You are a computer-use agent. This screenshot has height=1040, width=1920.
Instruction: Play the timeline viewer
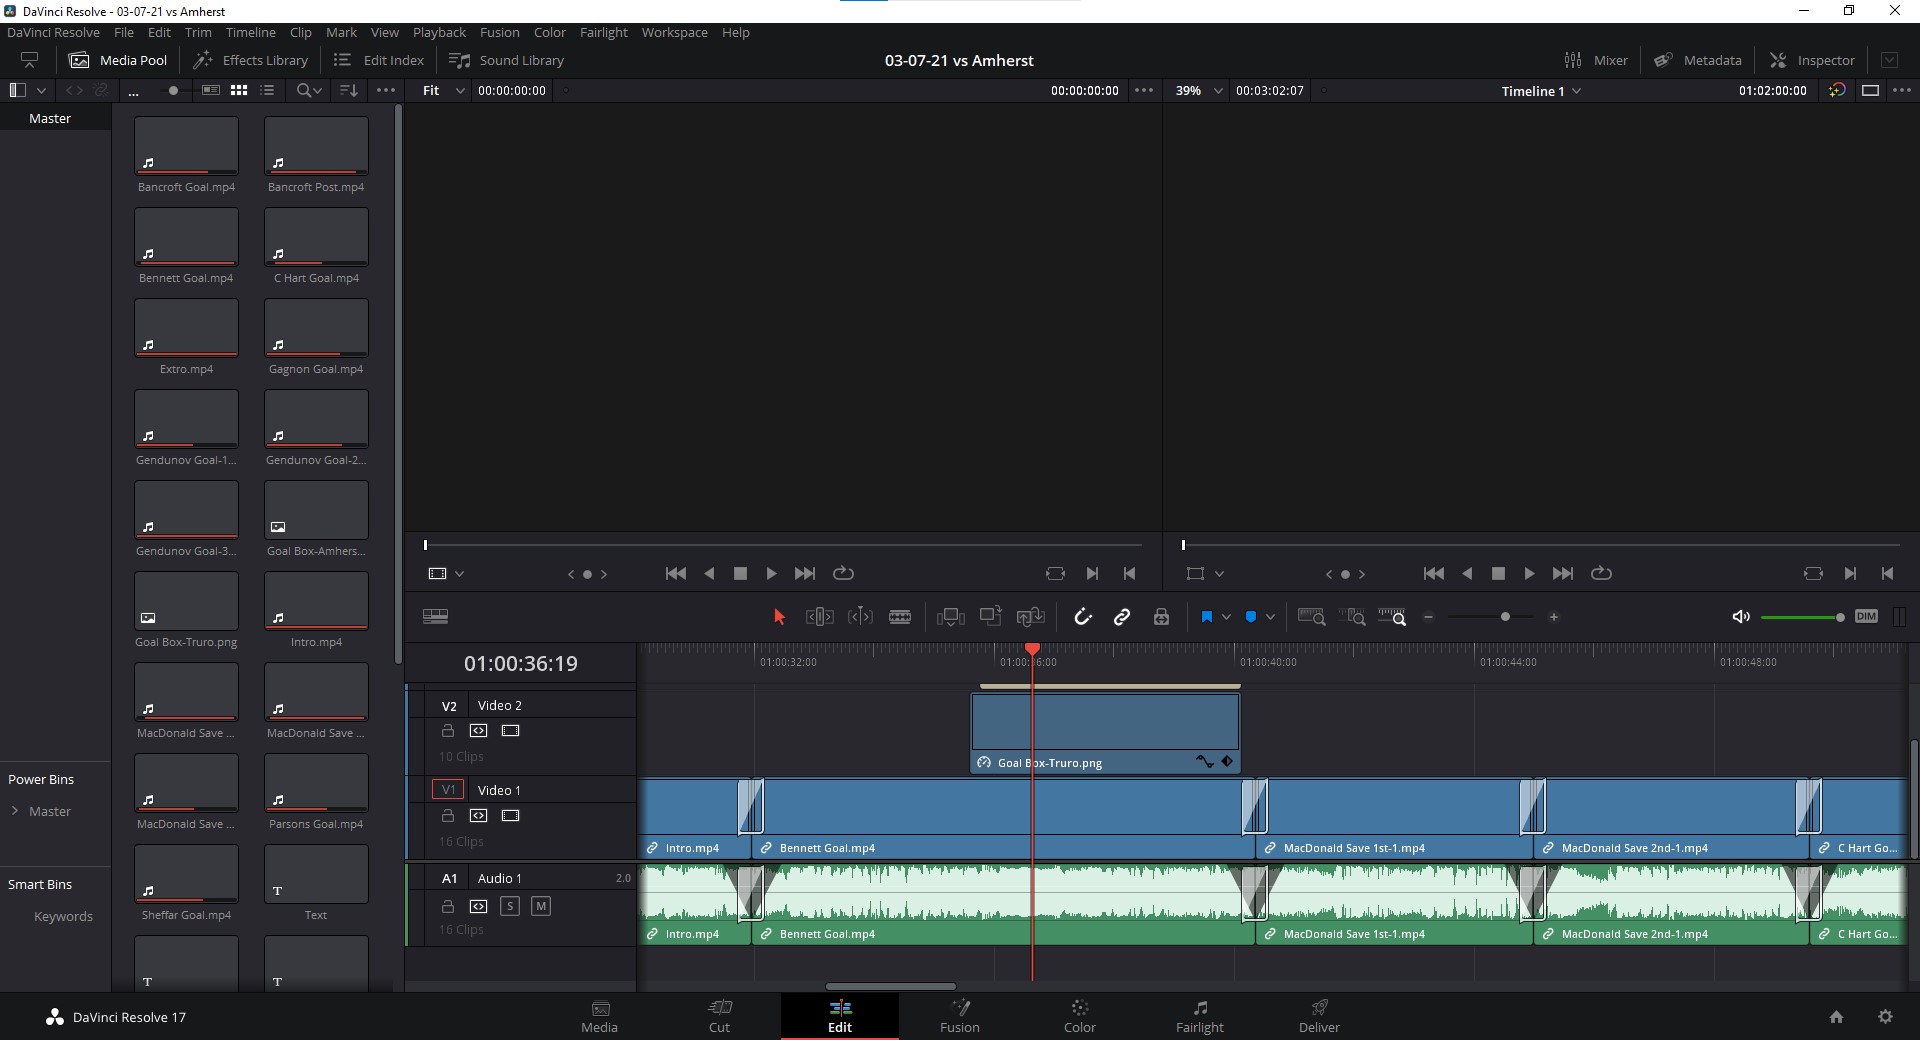pyautogui.click(x=1529, y=573)
